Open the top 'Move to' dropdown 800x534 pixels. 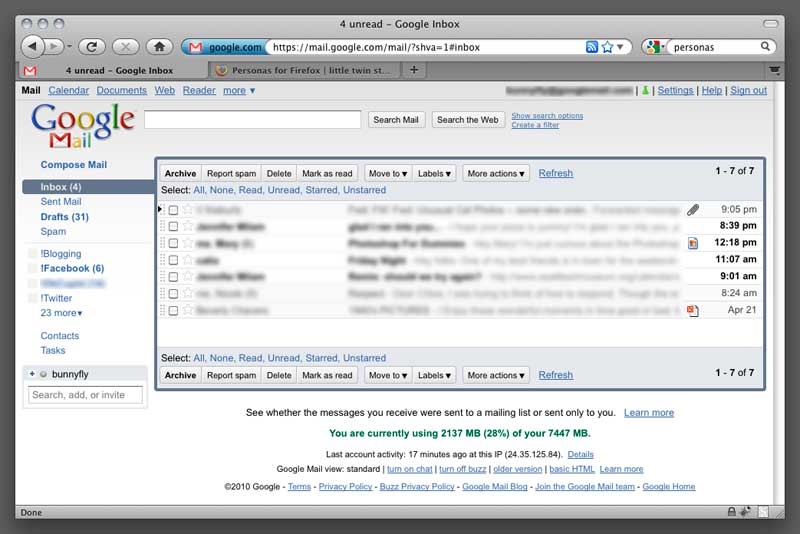click(x=388, y=173)
